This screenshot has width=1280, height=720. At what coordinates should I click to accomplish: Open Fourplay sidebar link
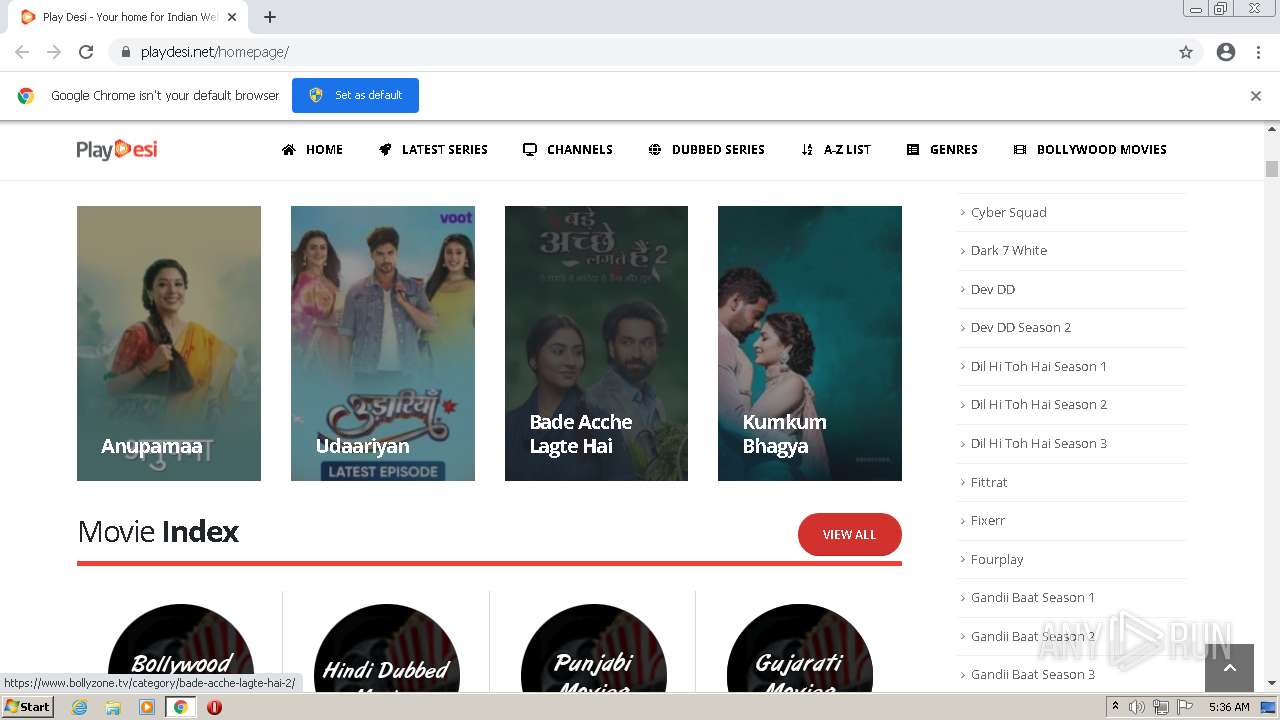click(x=997, y=559)
